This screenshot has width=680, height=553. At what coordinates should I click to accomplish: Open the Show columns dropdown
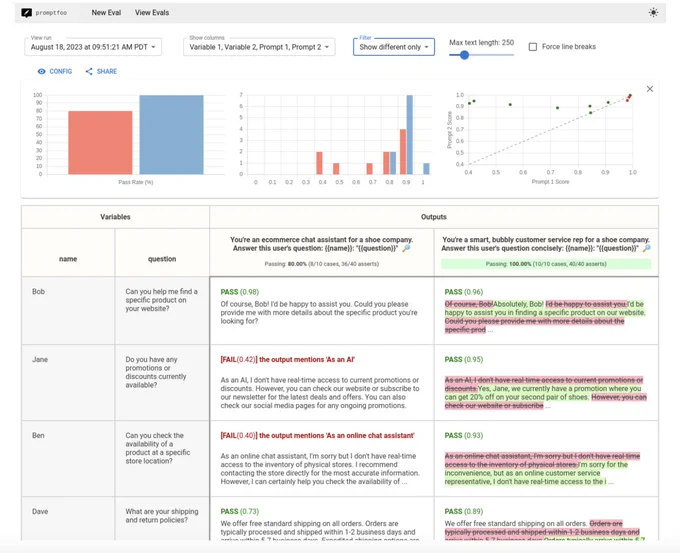(259, 47)
